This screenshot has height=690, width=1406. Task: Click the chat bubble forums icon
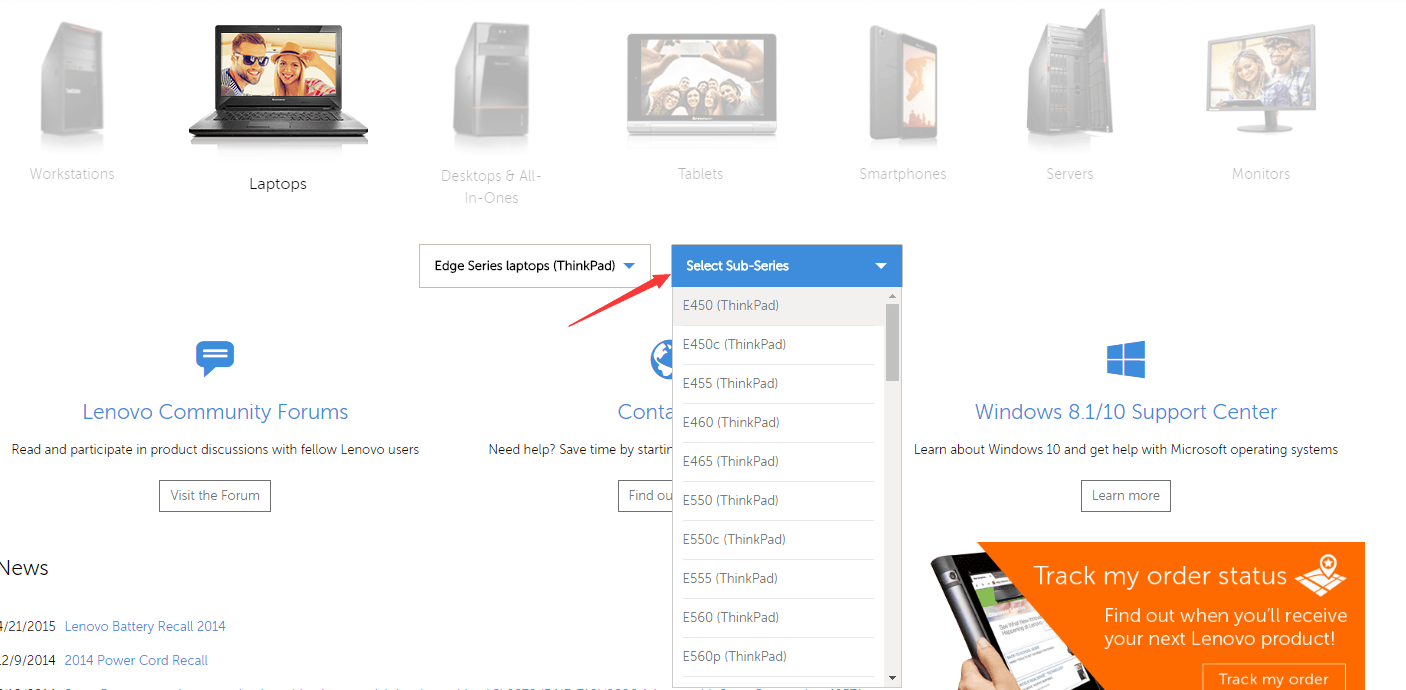(215, 358)
